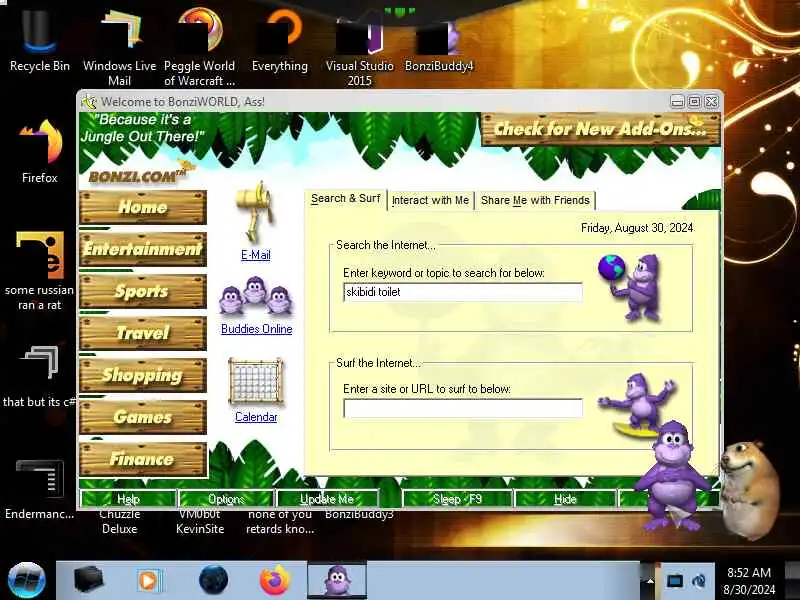Open the Travel section
Image resolution: width=800 pixels, height=600 pixels.
[x=143, y=333]
